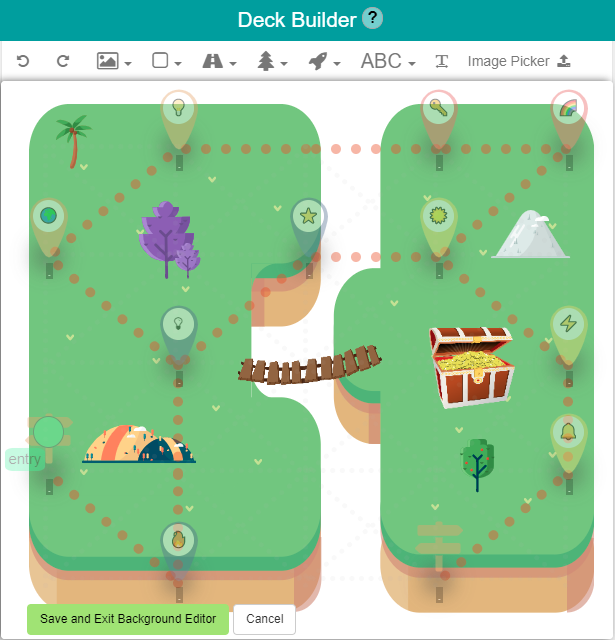The width and height of the screenshot is (615, 640).
Task: Click the middle lightbulb map pin
Action: 179,335
